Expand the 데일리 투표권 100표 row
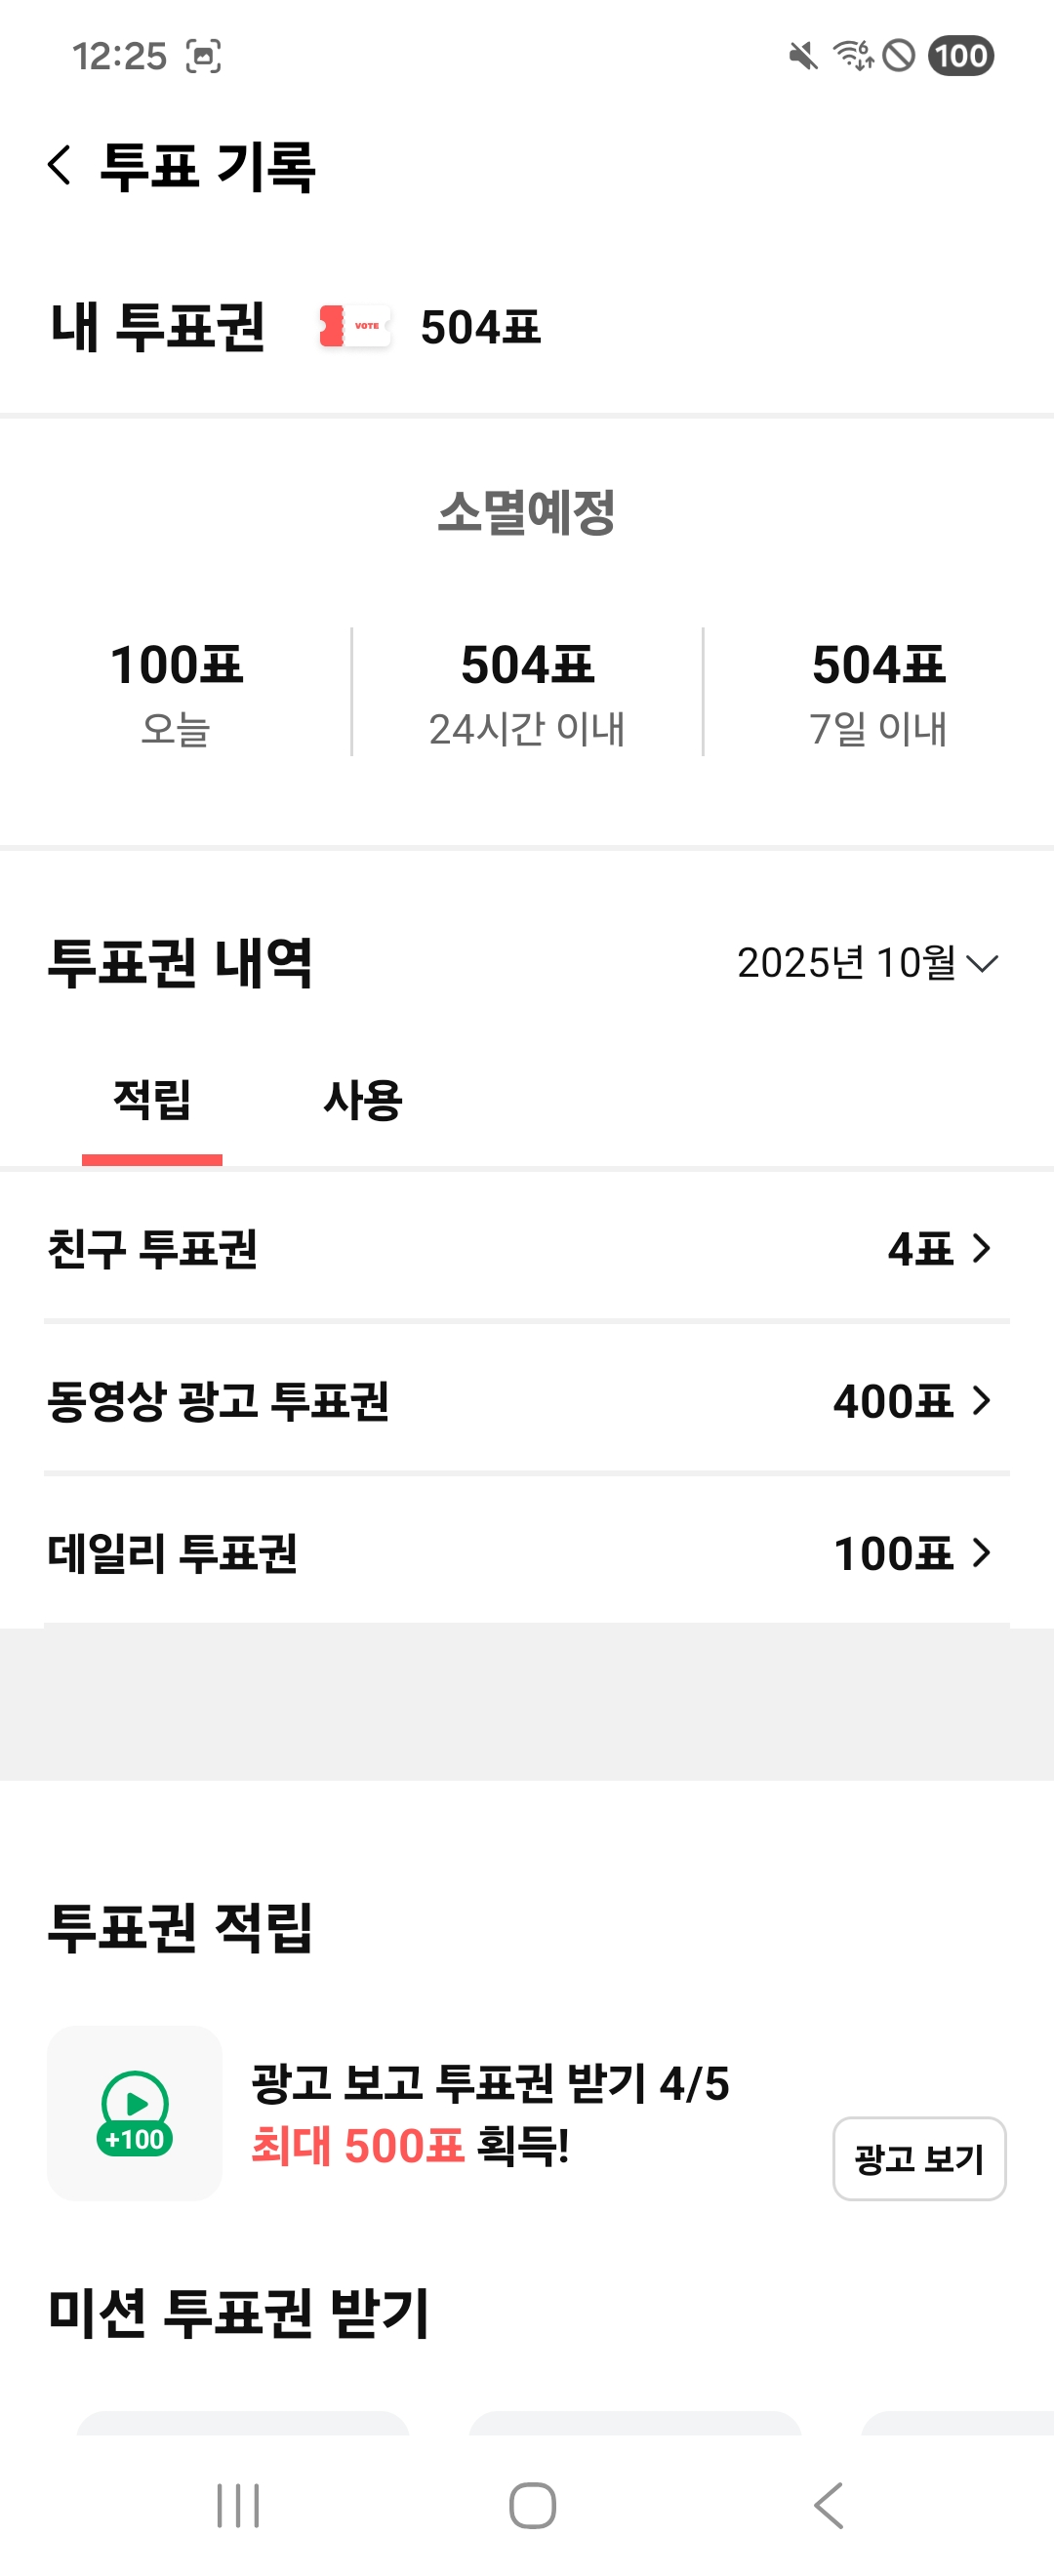This screenshot has height=2576, width=1054. pos(527,1552)
